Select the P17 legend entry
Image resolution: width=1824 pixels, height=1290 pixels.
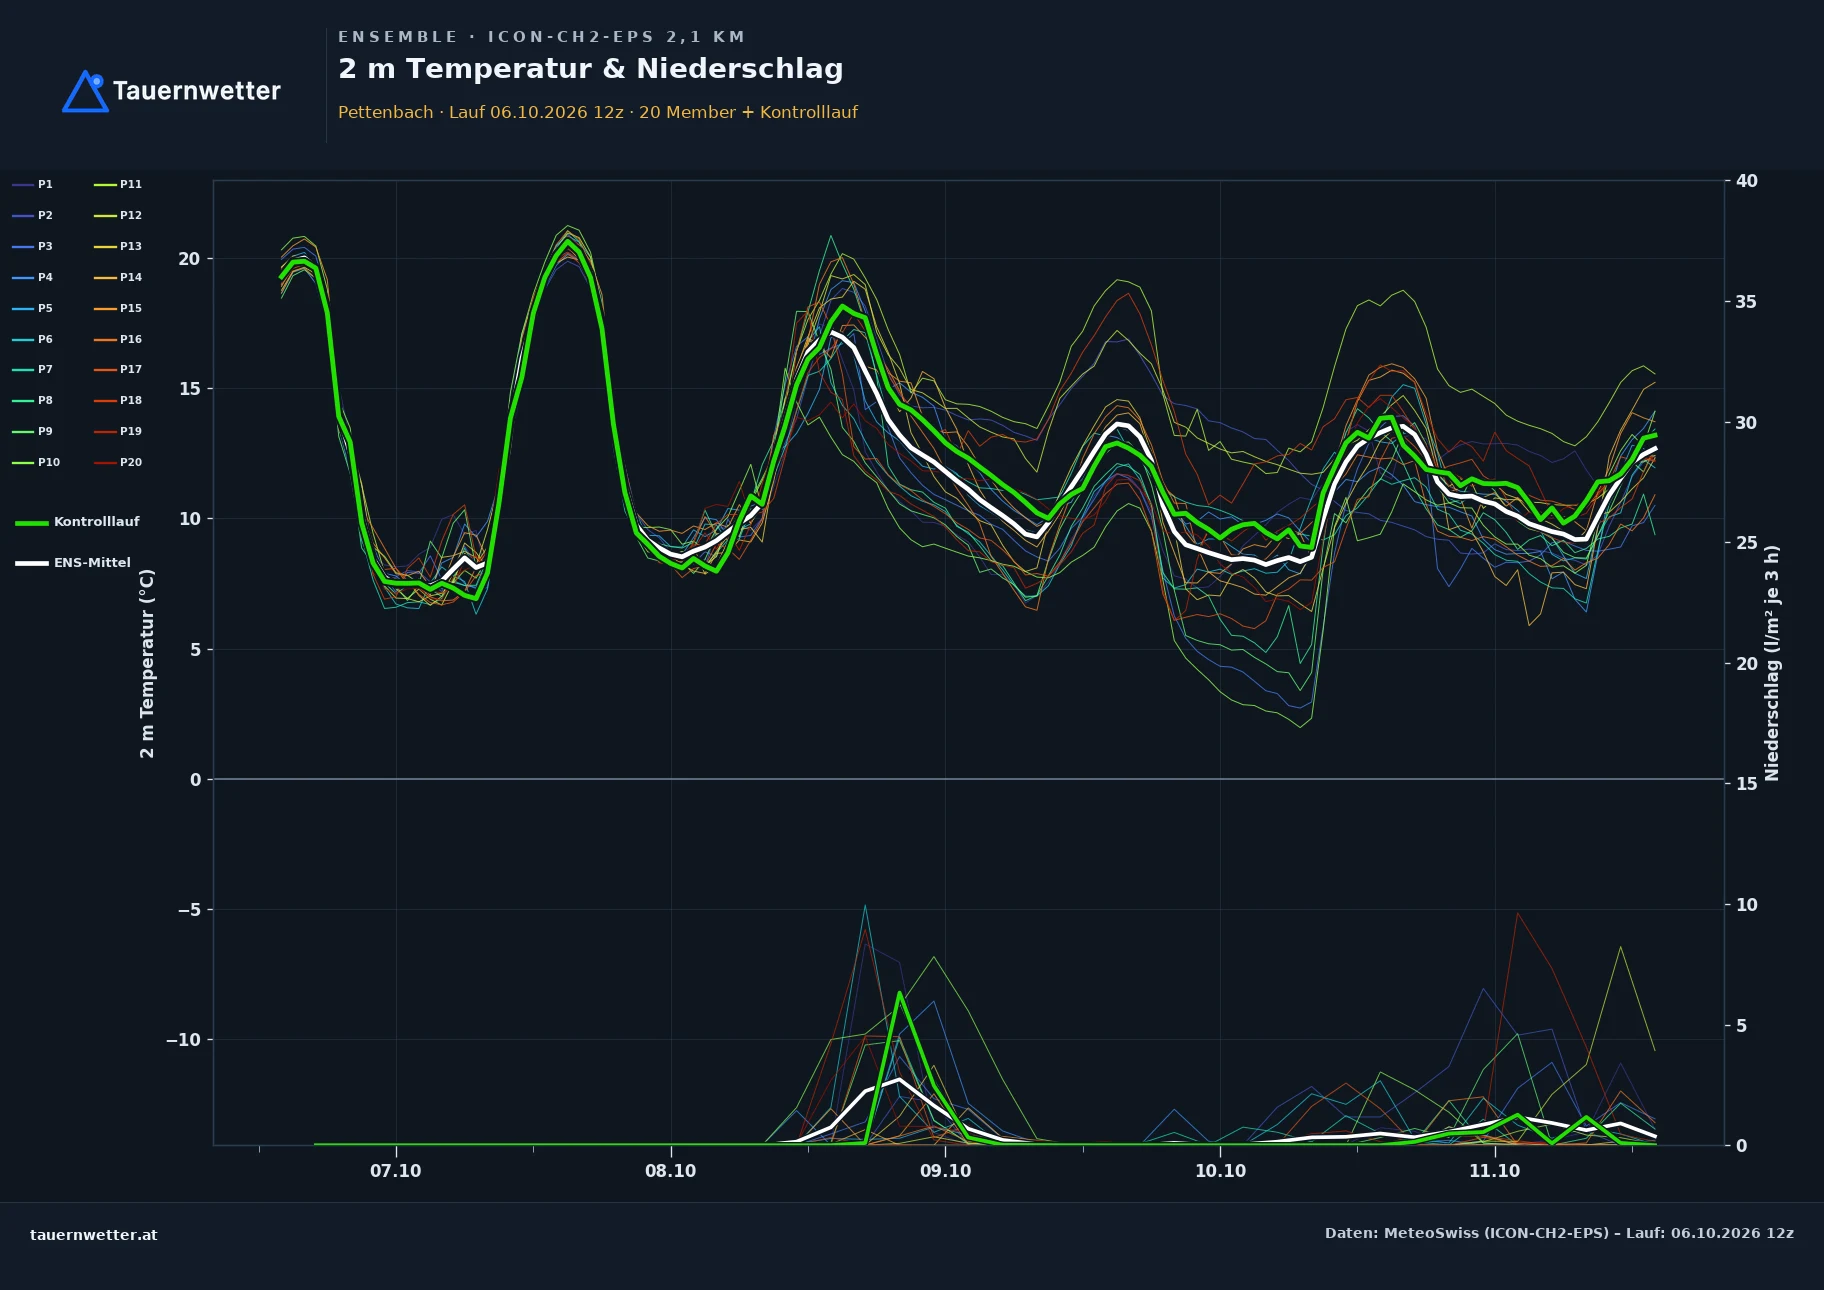tap(118, 369)
